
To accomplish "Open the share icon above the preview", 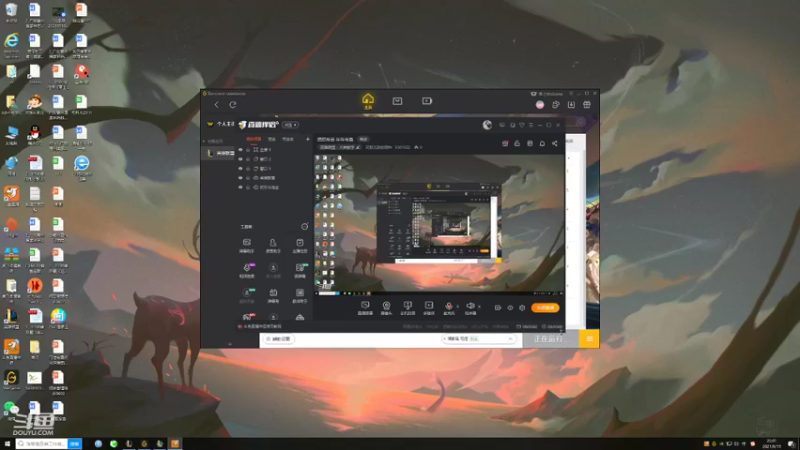I will (x=555, y=143).
